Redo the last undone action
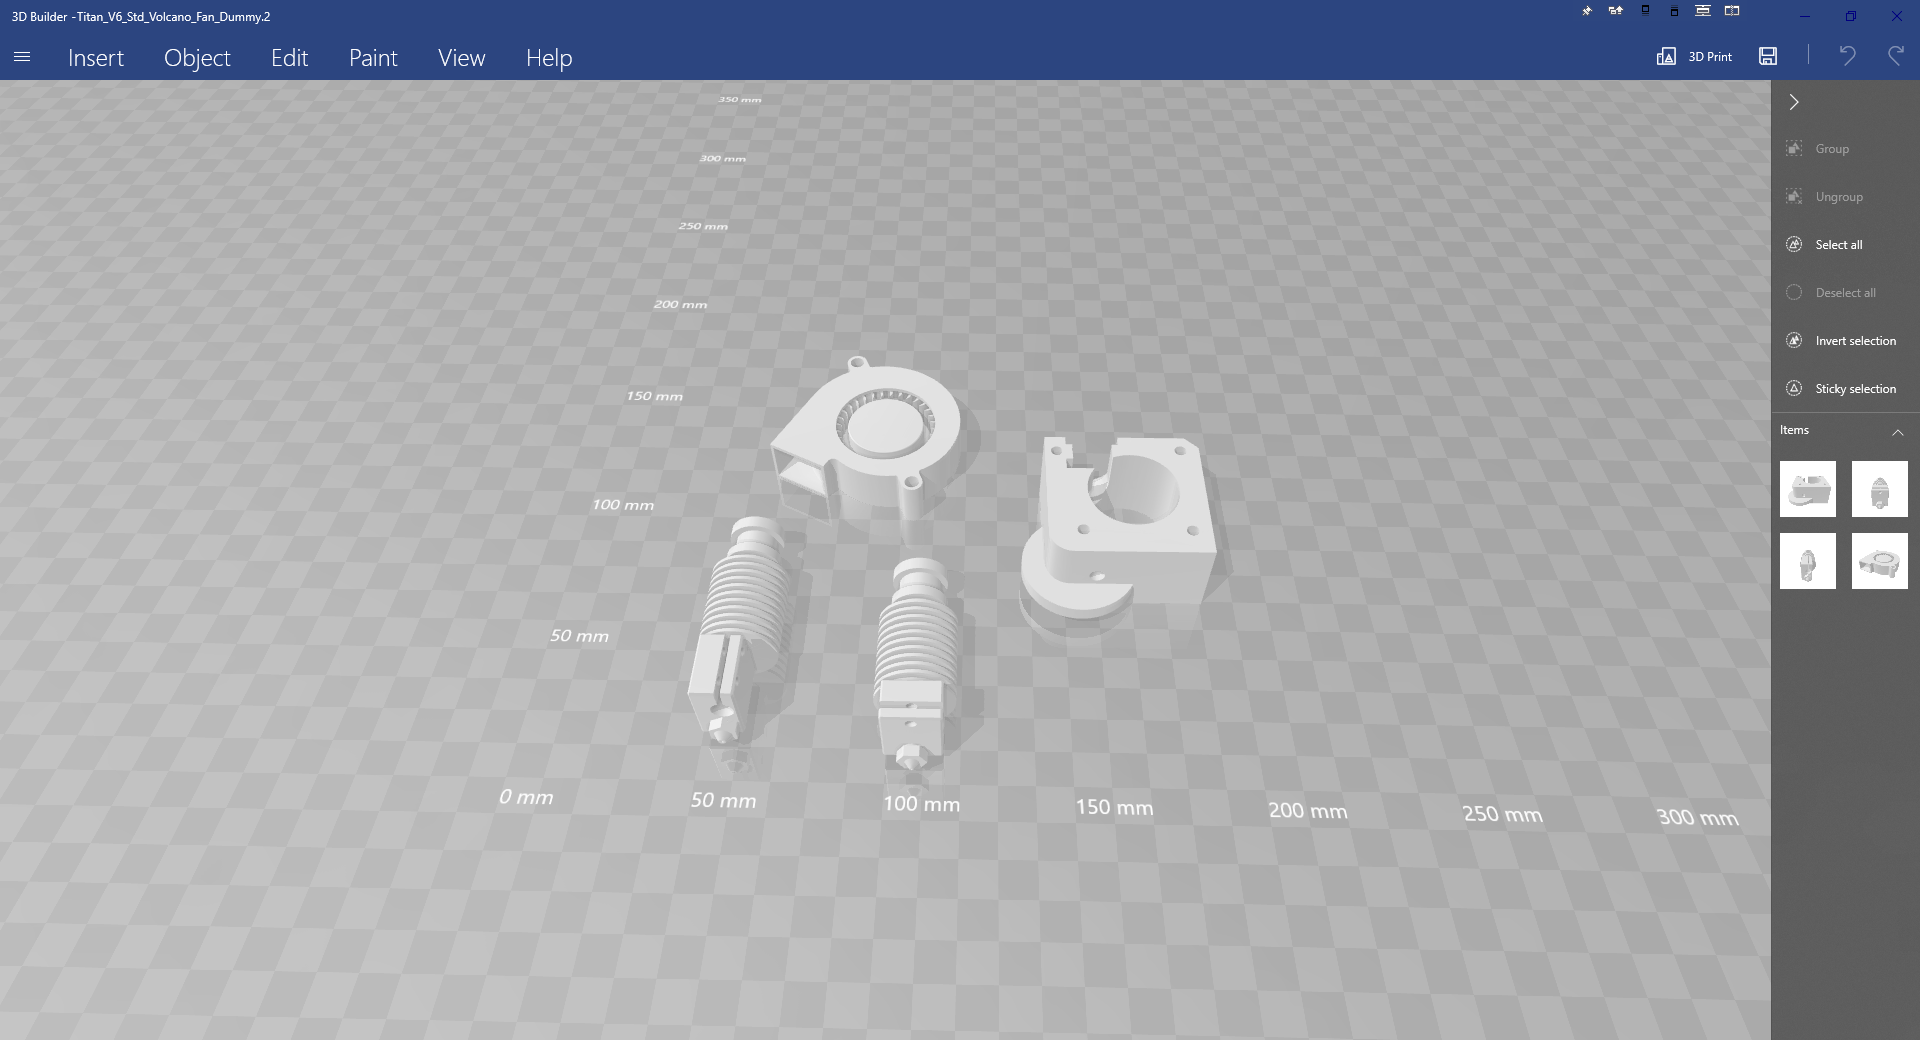This screenshot has height=1040, width=1920. (x=1895, y=56)
